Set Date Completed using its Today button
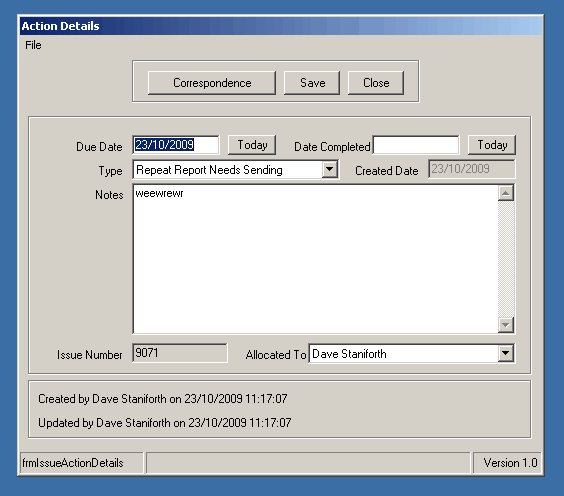 492,145
